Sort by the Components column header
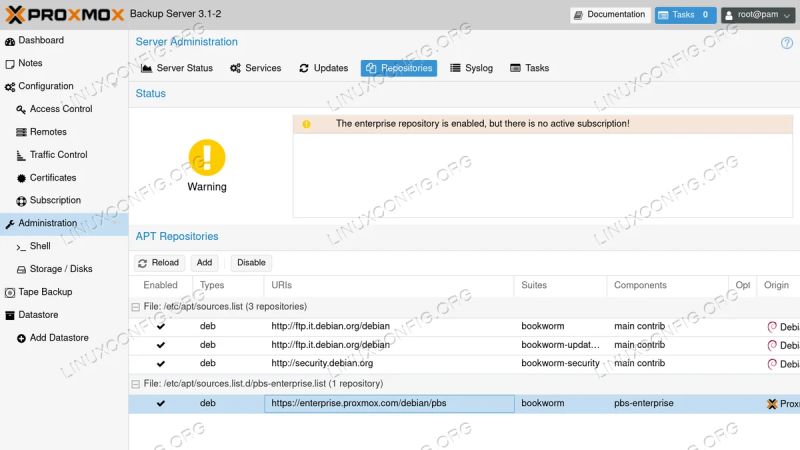800x450 pixels. pos(668,286)
